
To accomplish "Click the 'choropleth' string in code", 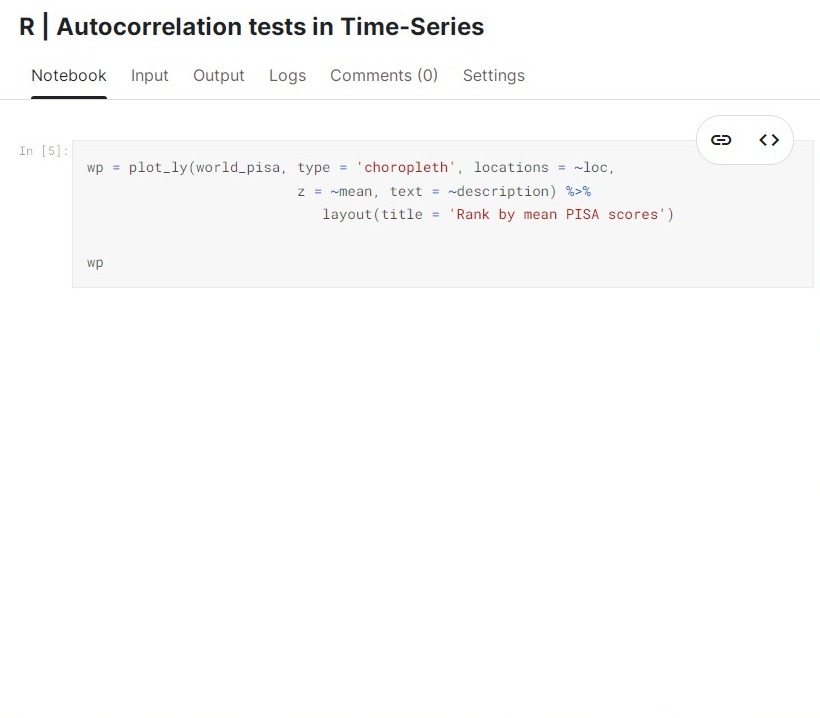I will pos(405,167).
